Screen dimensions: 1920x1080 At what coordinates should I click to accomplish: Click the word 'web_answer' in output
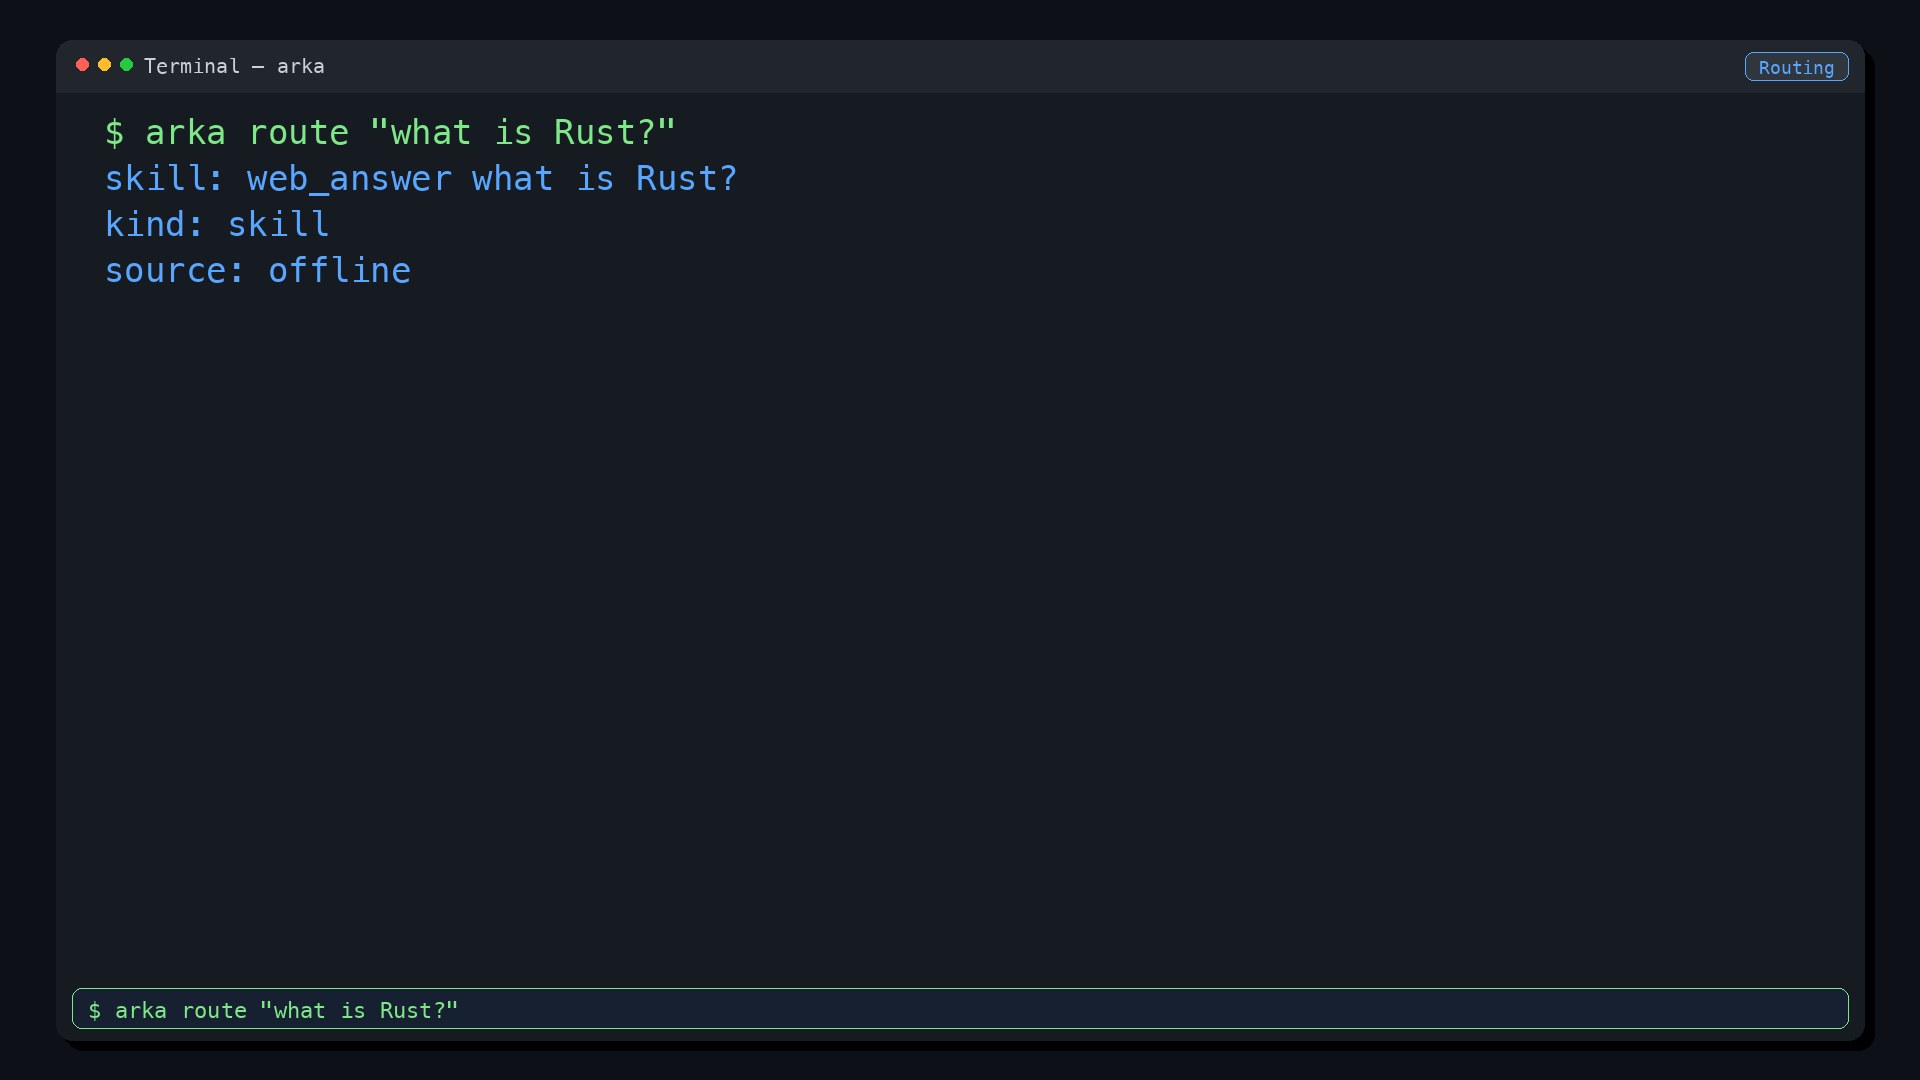coord(349,178)
